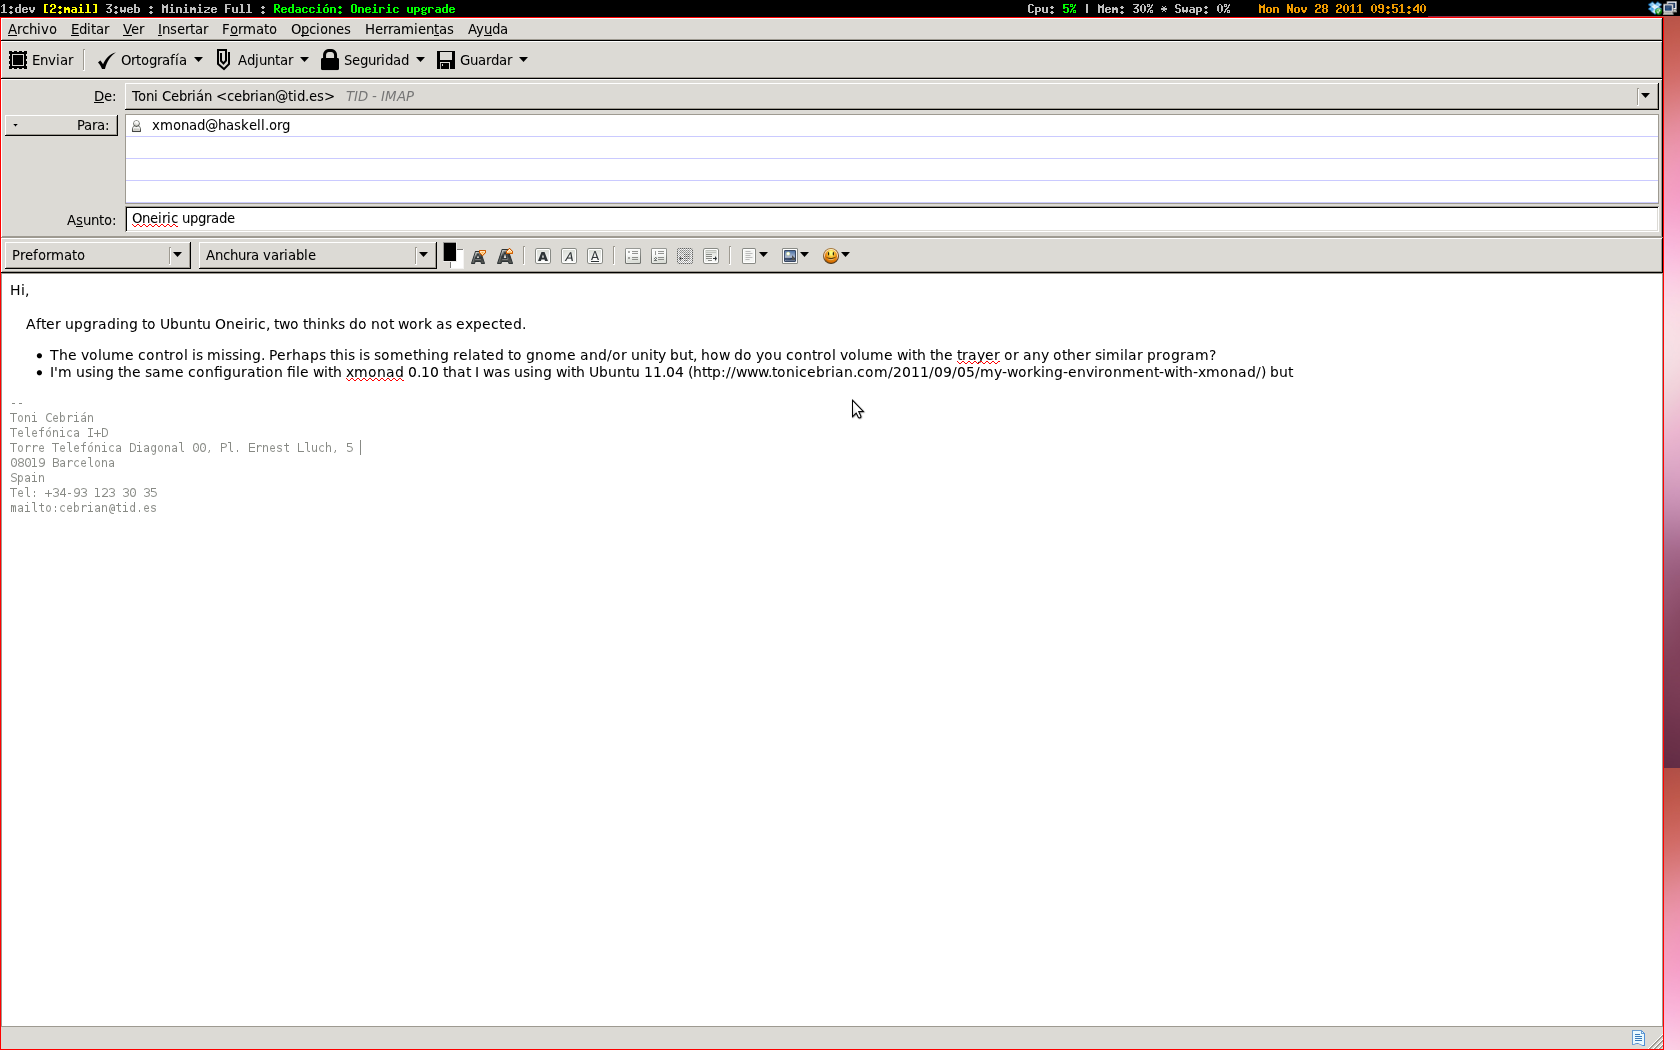Click the Seguridad lock button
Image resolution: width=1680 pixels, height=1050 pixels.
point(365,60)
